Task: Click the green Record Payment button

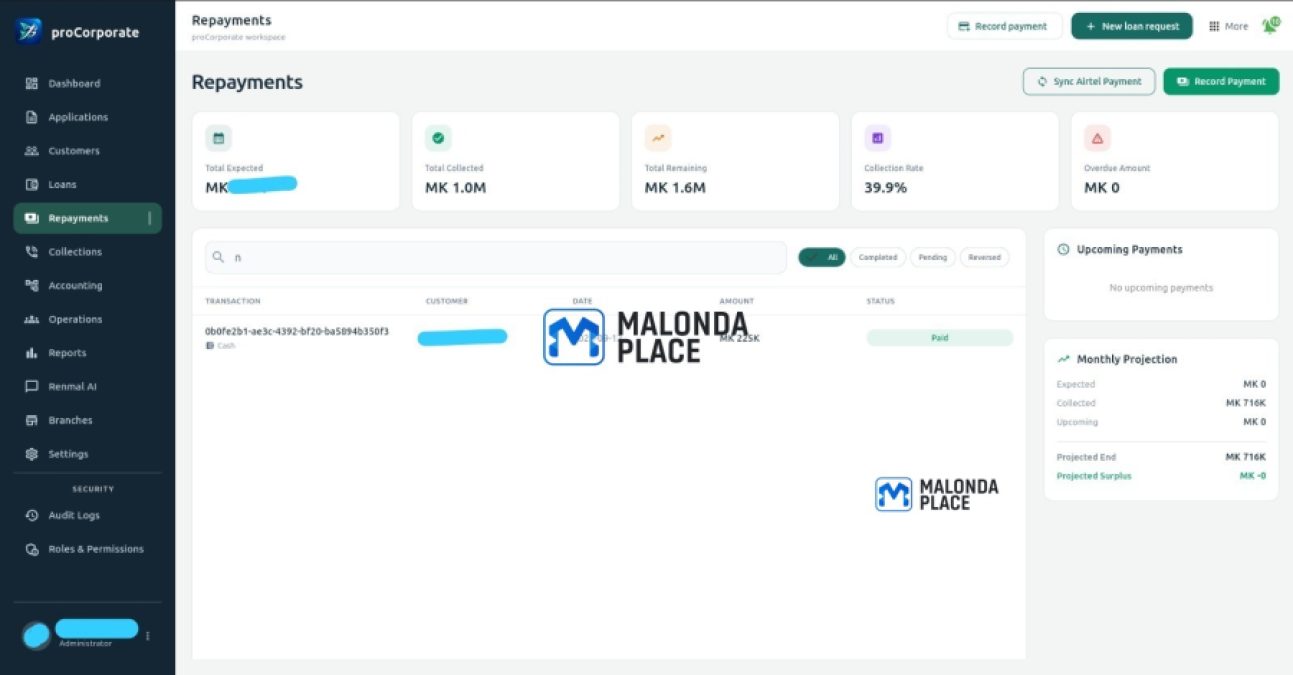Action: tap(1221, 81)
